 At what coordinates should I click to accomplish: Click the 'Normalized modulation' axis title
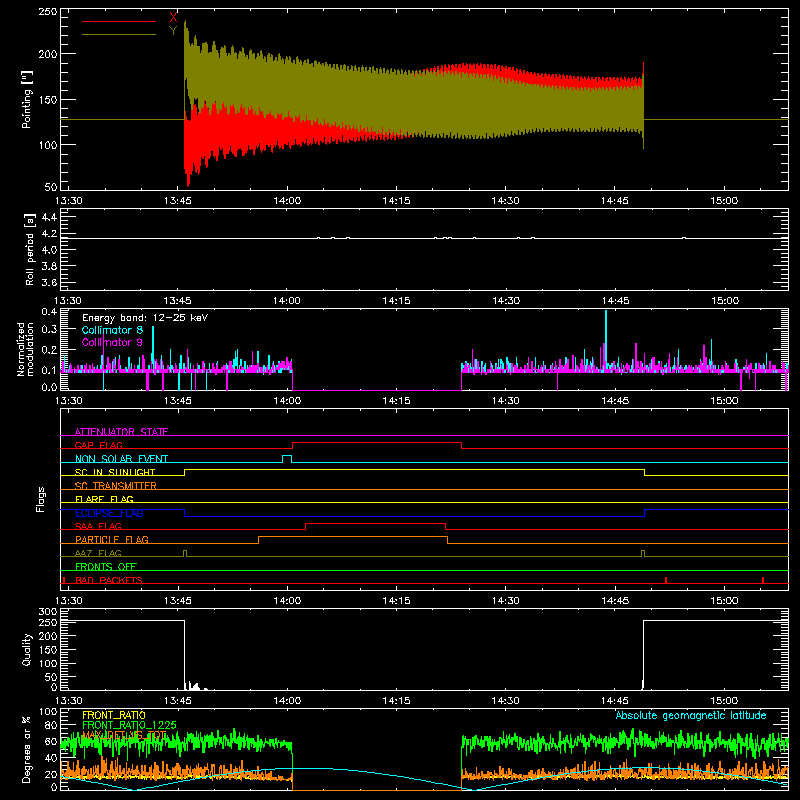pos(26,349)
